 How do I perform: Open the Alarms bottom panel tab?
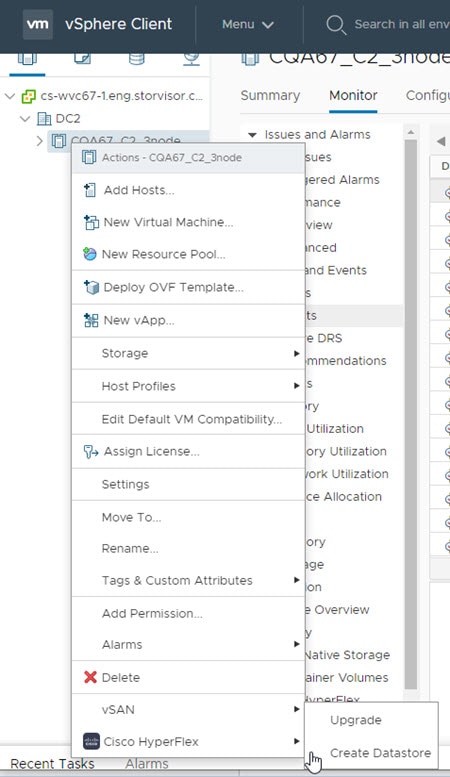[x=147, y=764]
